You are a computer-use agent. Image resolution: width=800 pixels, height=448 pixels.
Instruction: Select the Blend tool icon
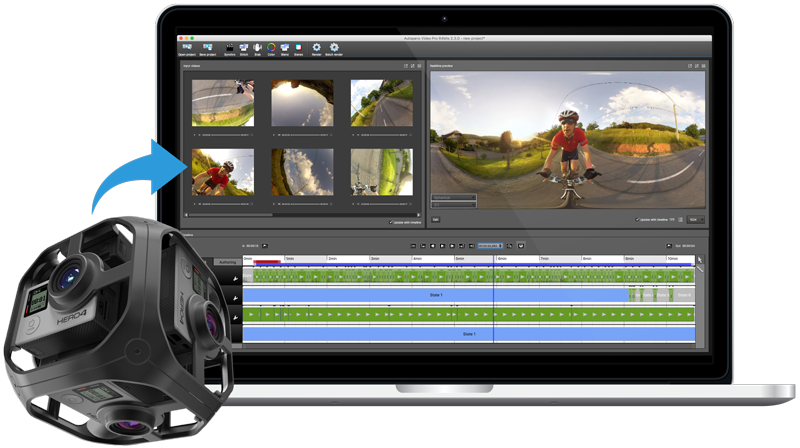[257, 48]
